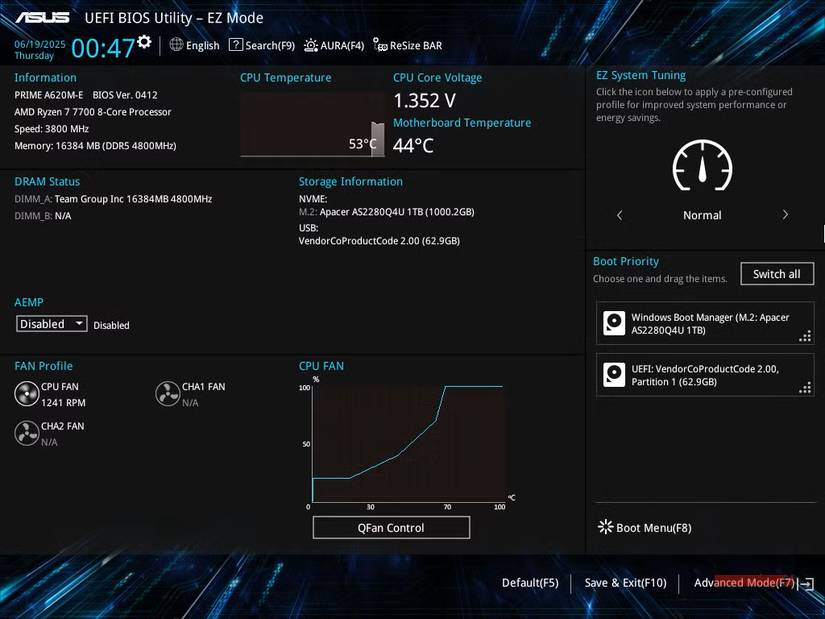The image size is (825, 619).
Task: Select next tuning profile with right chevron
Action: [x=785, y=215]
